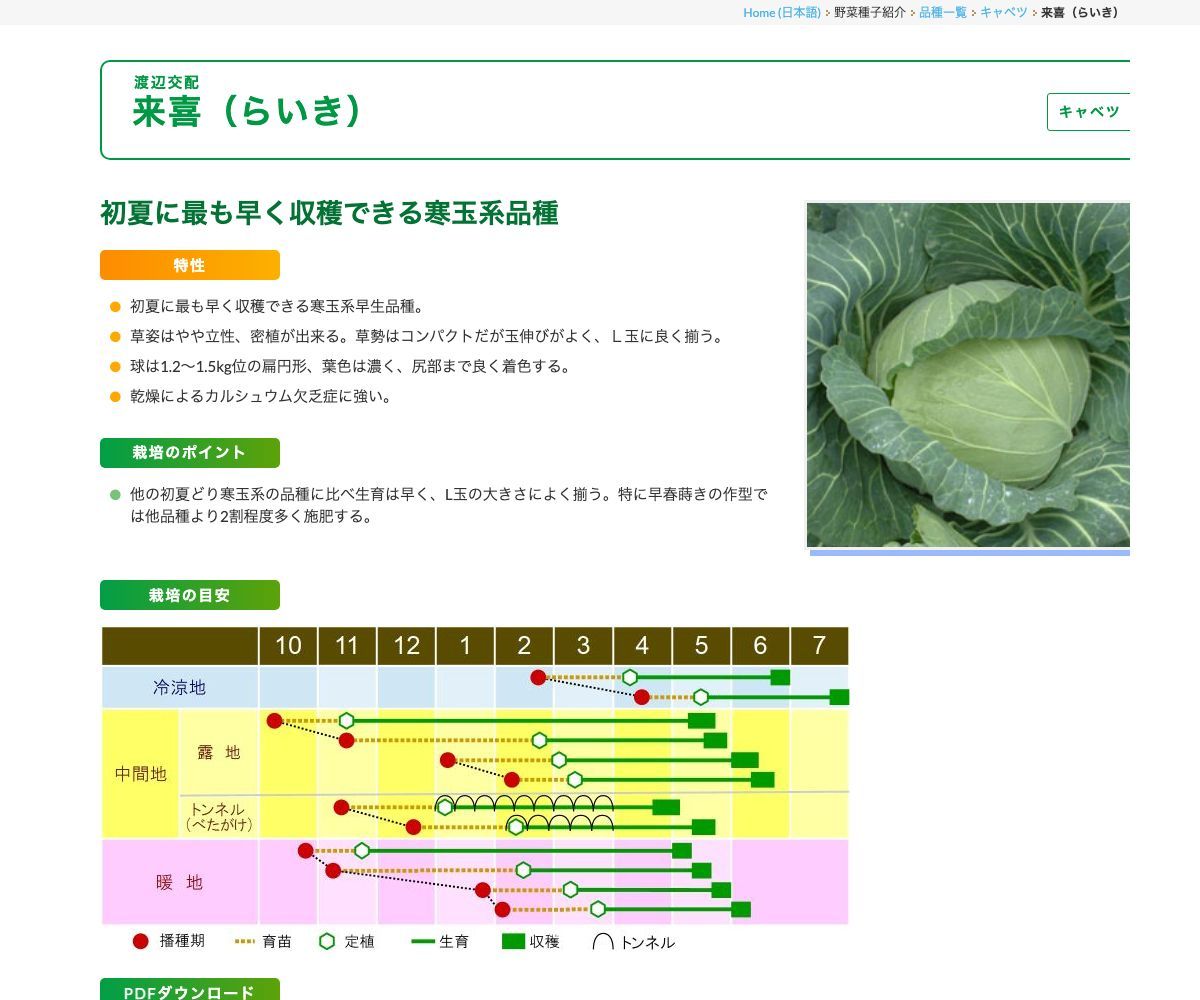1200x1000 pixels.
Task: Click the 育苗 dotted line legend icon
Action: click(245, 942)
